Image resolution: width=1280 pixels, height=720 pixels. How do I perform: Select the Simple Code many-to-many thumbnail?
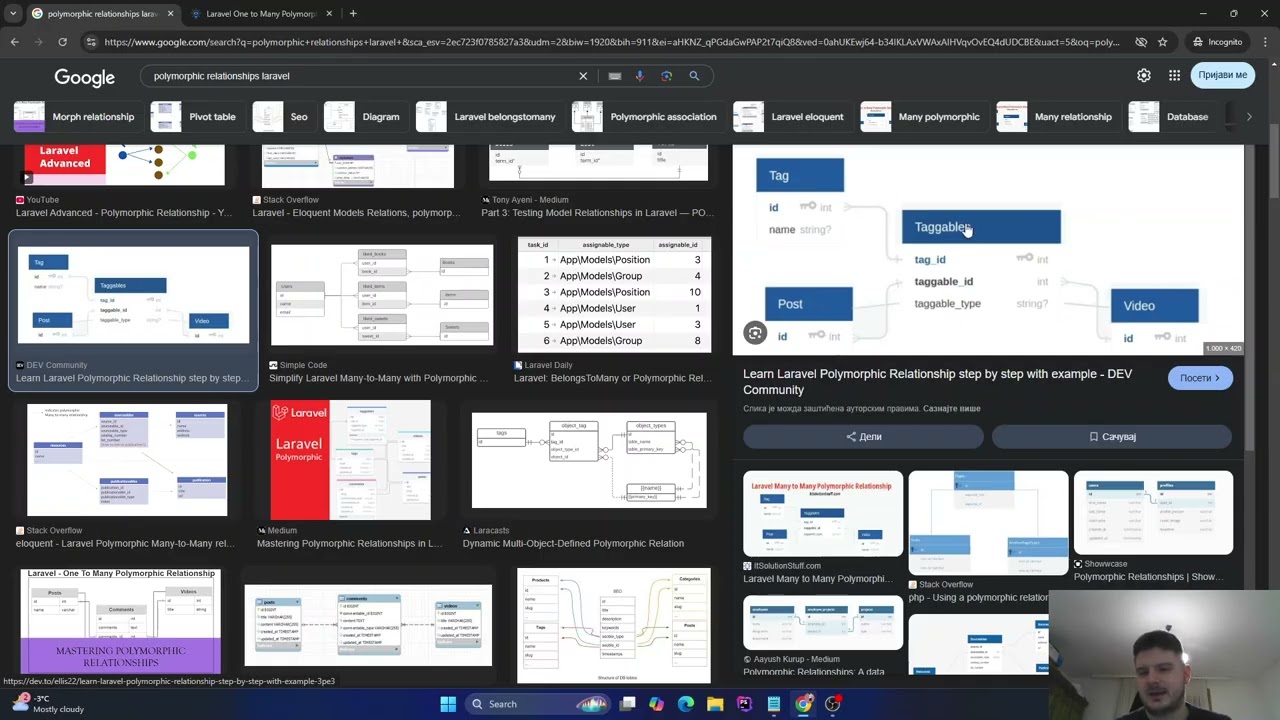coord(382,295)
